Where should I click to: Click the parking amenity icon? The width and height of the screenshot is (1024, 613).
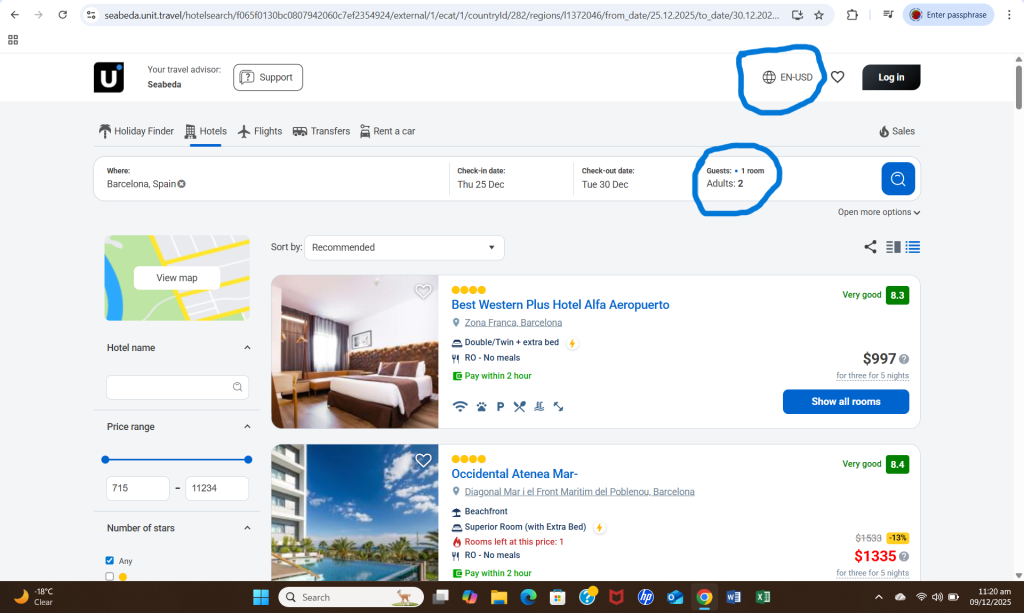tap(500, 406)
